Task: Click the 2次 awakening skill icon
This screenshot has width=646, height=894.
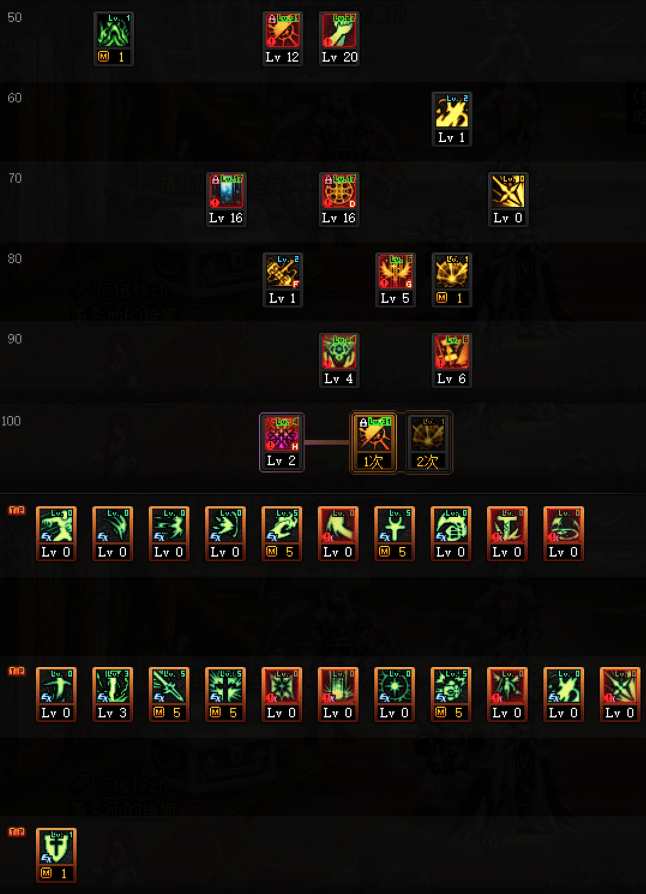Action: pyautogui.click(x=428, y=442)
